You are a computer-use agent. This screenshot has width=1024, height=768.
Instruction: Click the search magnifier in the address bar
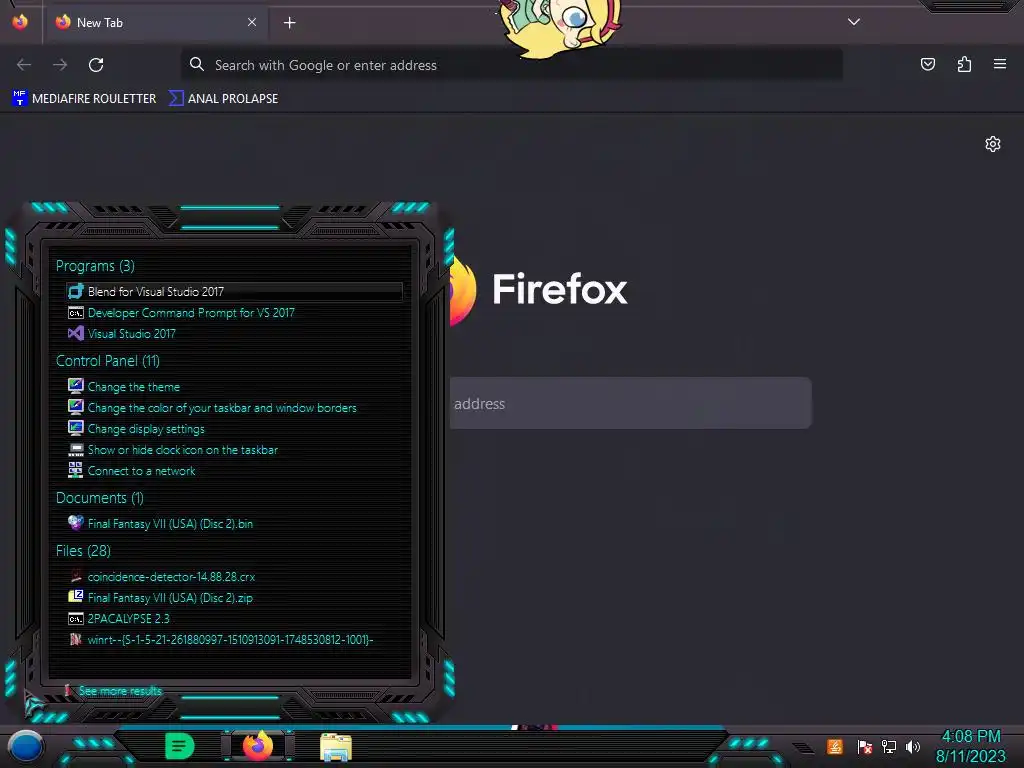[197, 64]
